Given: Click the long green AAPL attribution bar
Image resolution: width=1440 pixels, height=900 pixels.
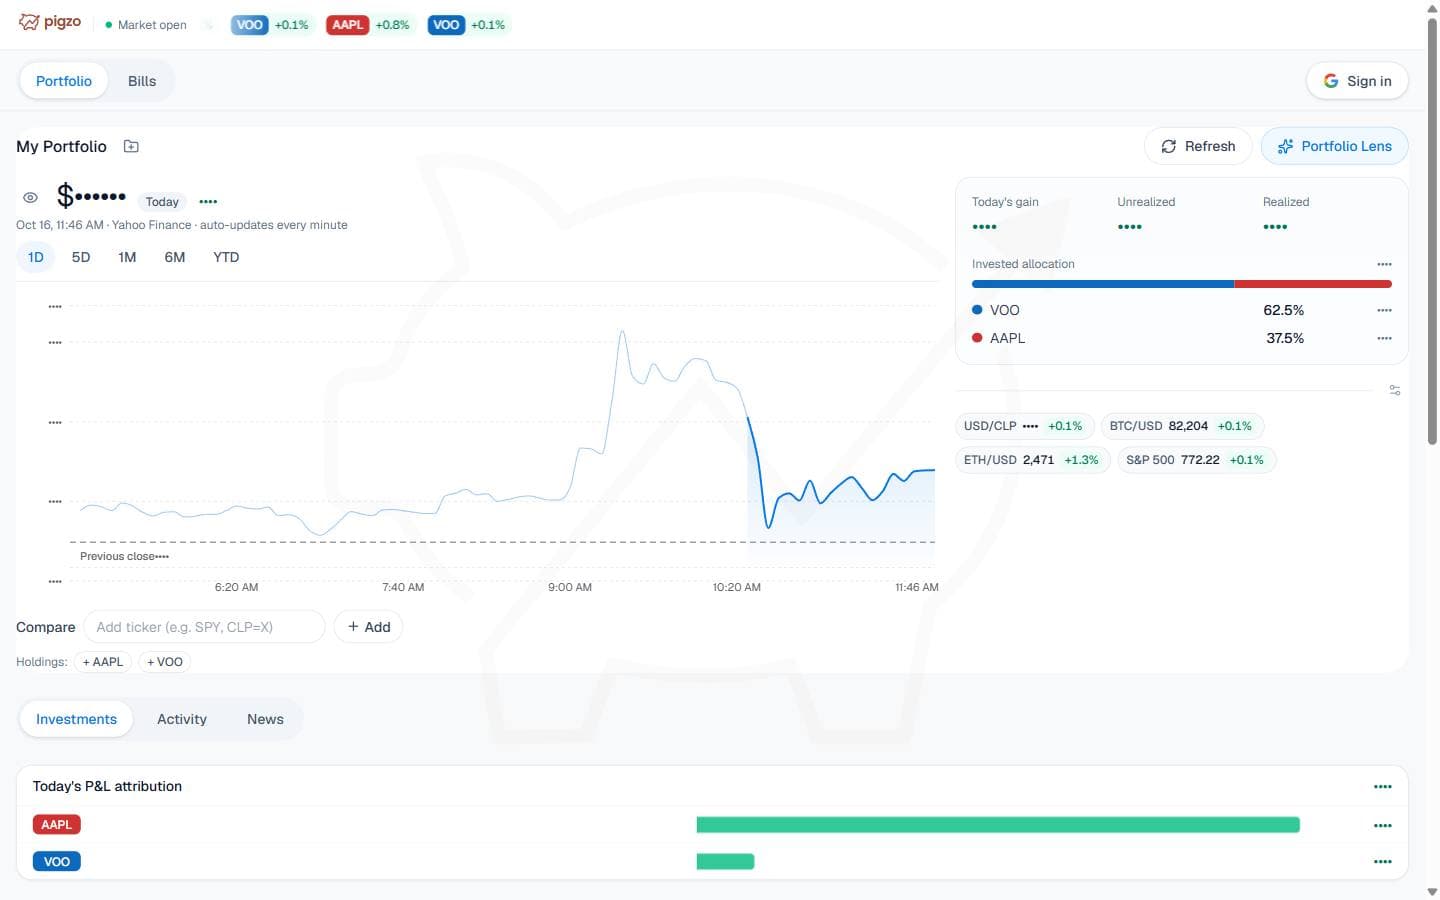Looking at the screenshot, I should click(998, 825).
